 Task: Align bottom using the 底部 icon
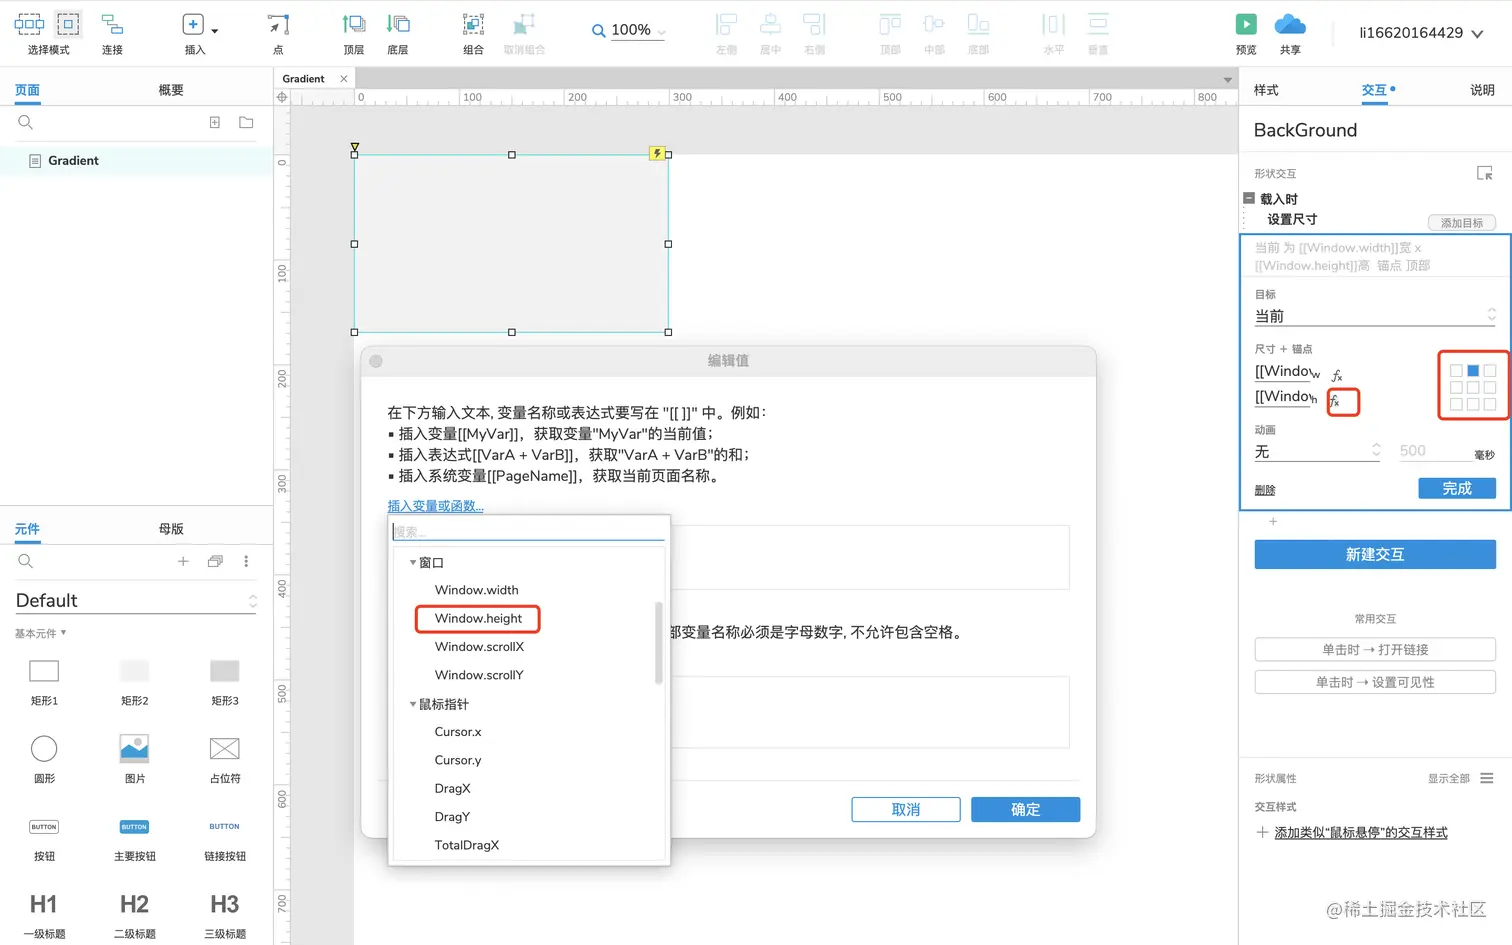pos(978,24)
